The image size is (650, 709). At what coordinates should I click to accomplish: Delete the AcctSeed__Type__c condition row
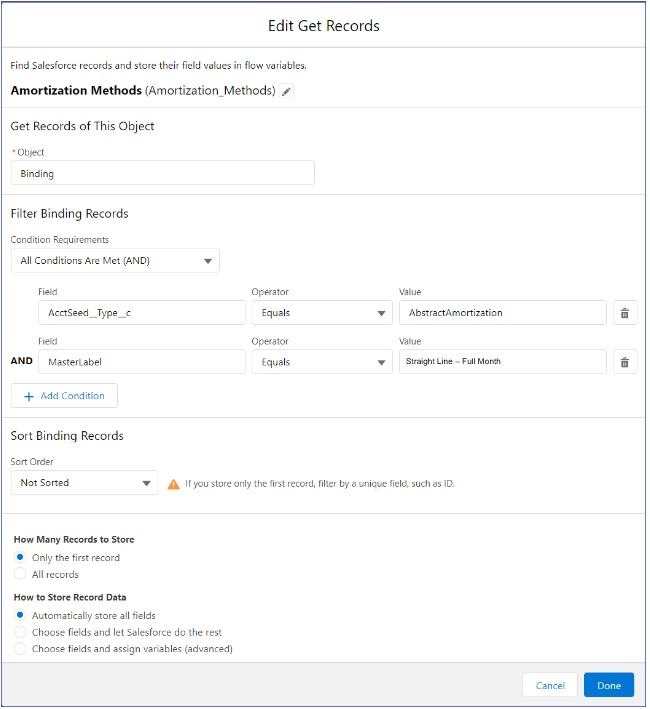tap(624, 313)
